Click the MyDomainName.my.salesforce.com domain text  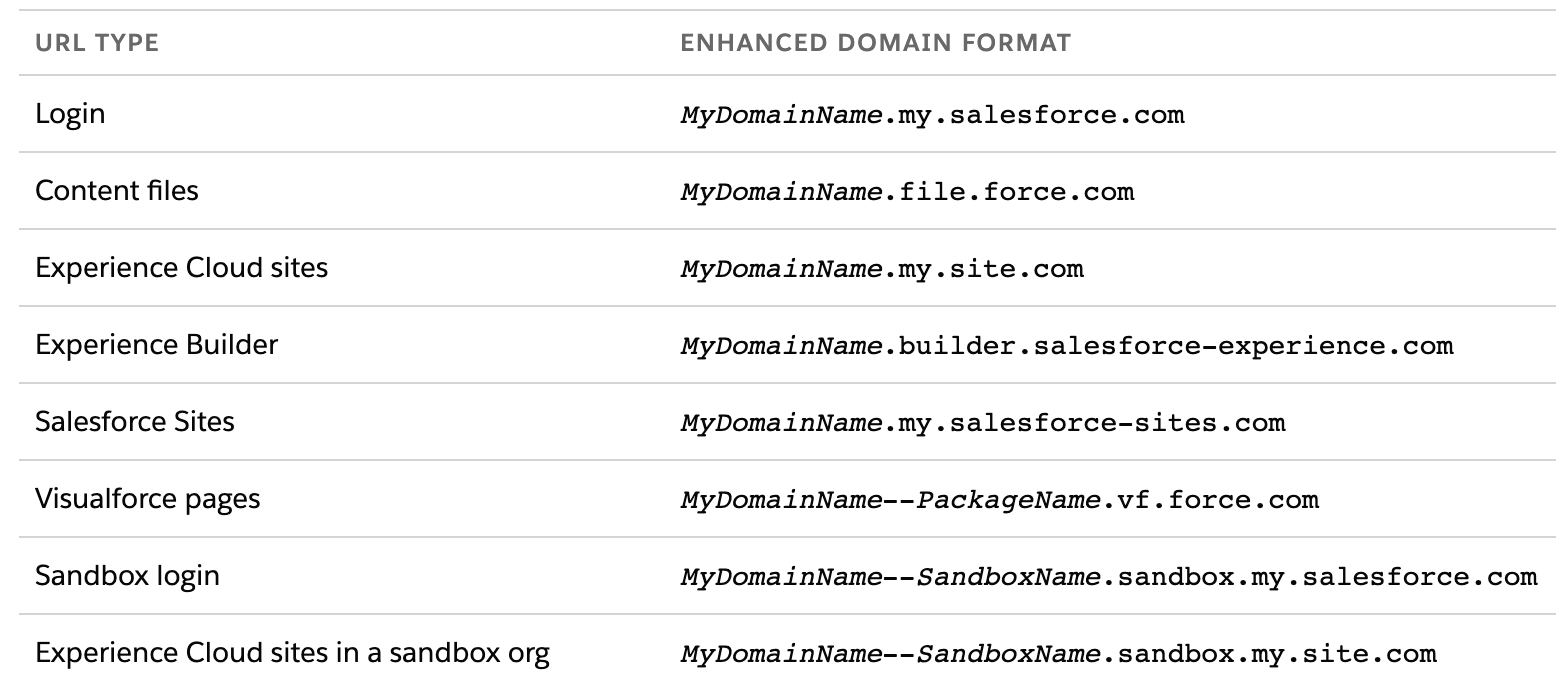pyautogui.click(x=932, y=115)
